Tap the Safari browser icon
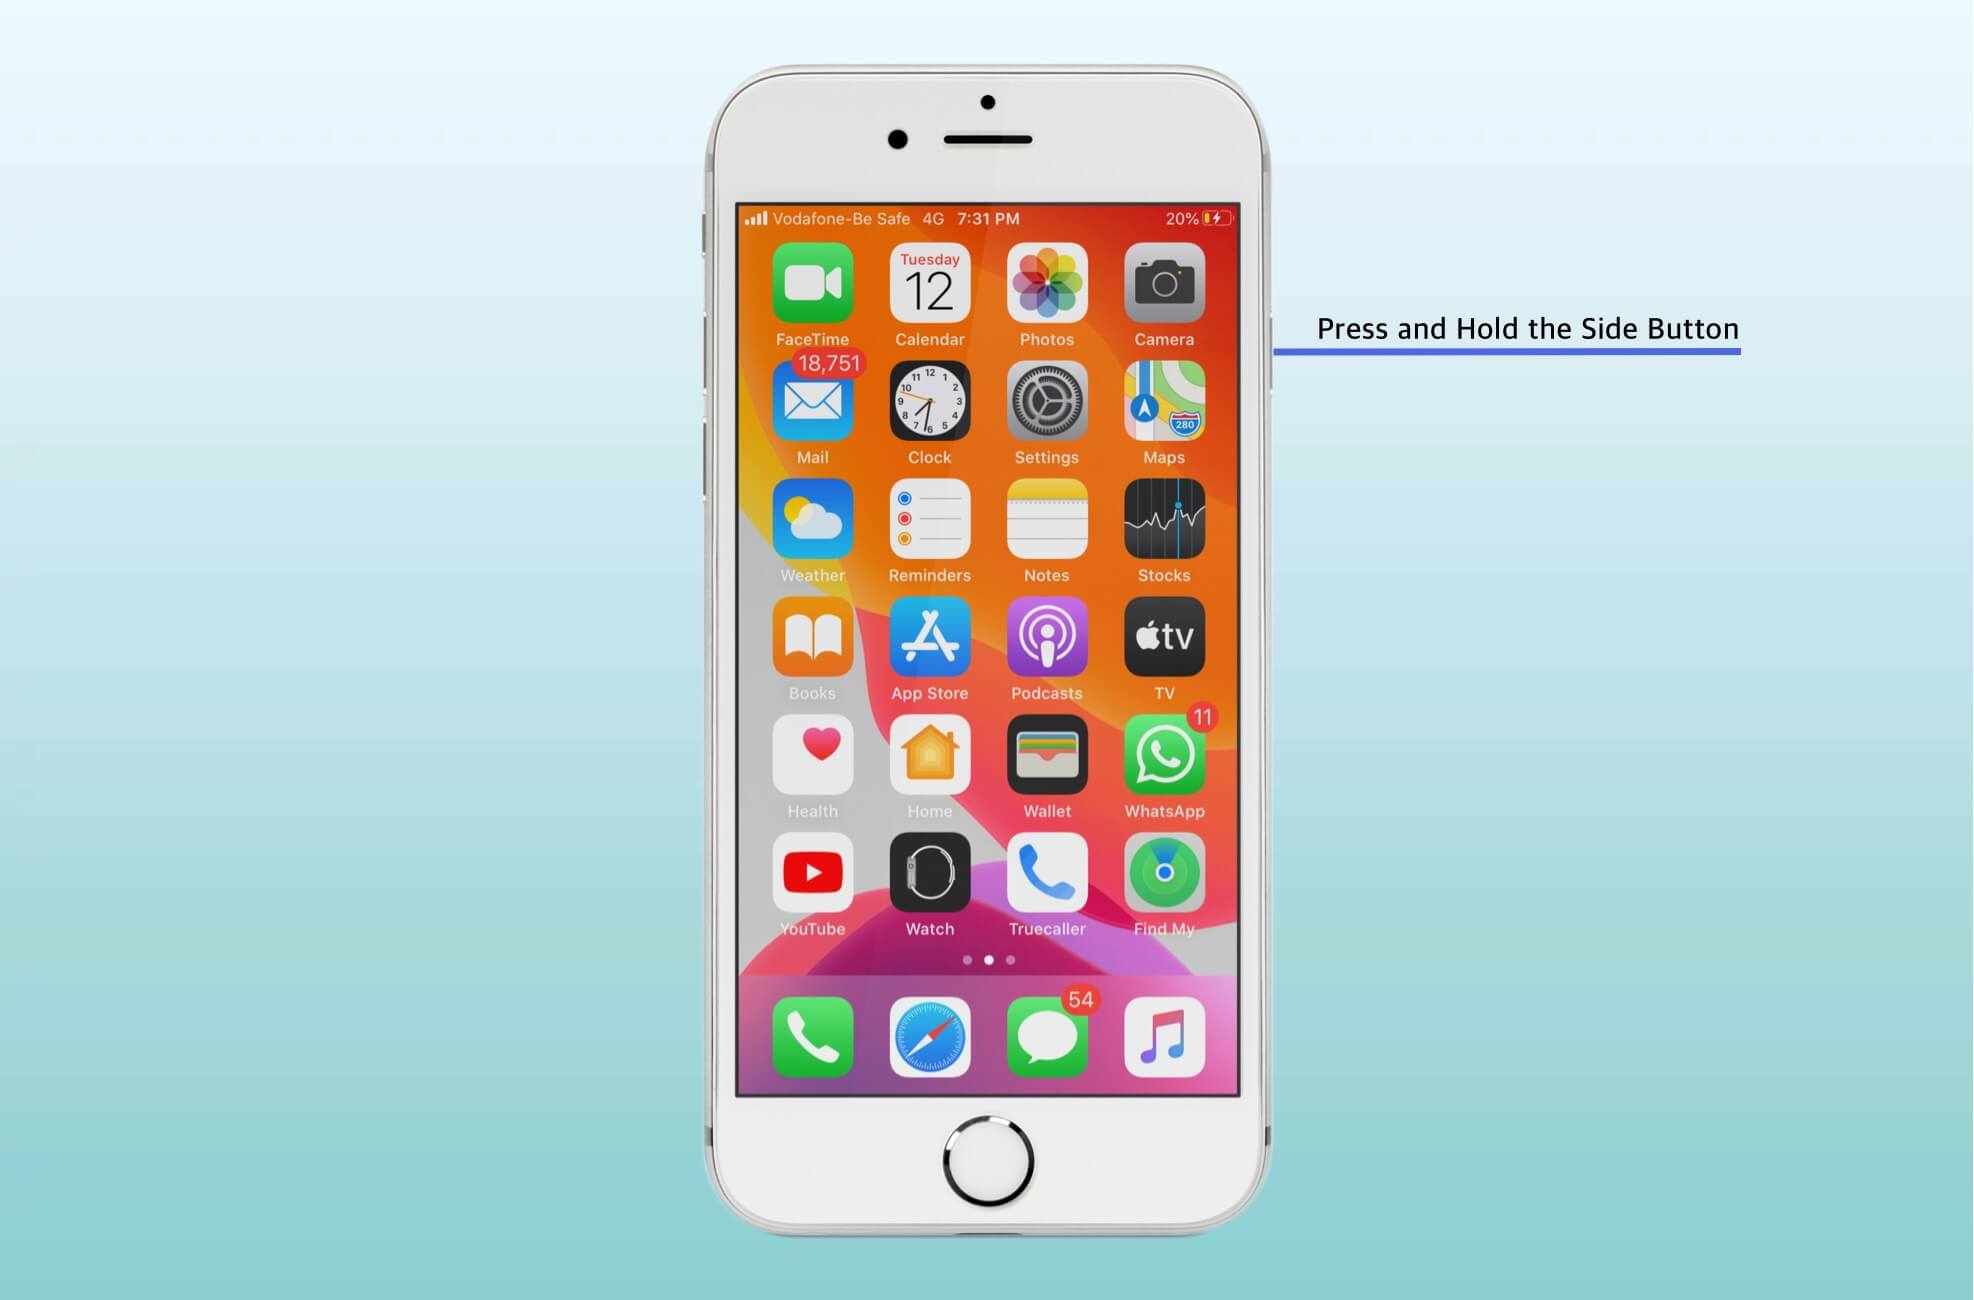 pos(928,1034)
